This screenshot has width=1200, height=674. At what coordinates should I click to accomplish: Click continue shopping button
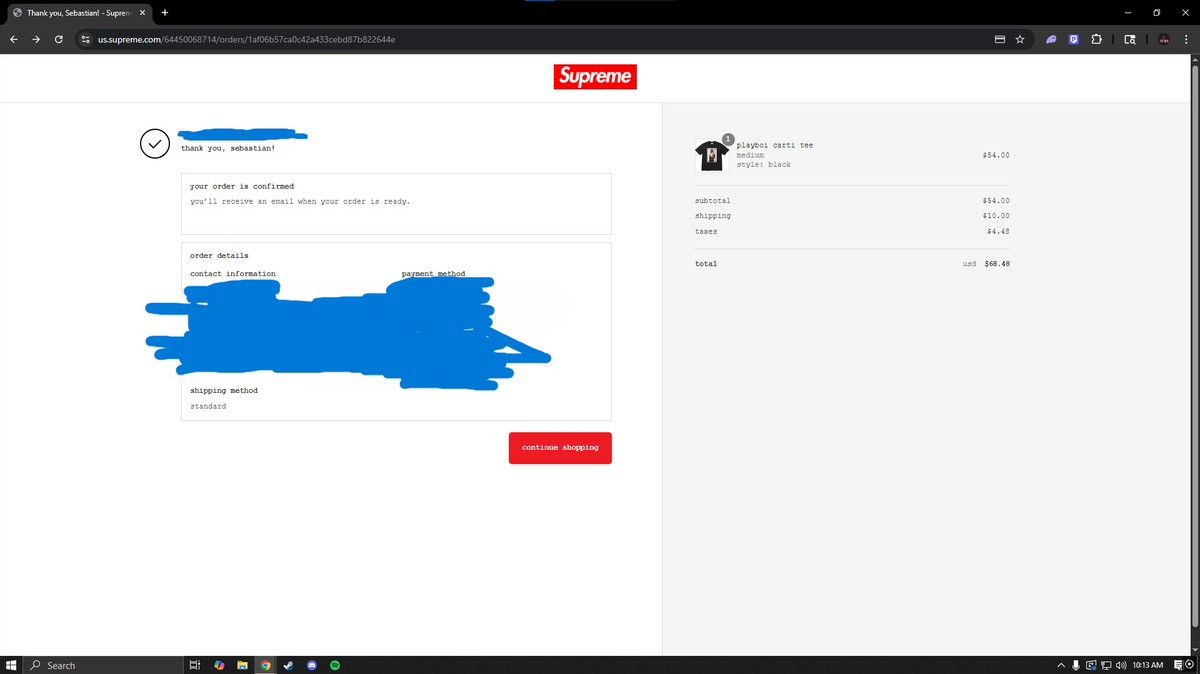[x=560, y=448]
